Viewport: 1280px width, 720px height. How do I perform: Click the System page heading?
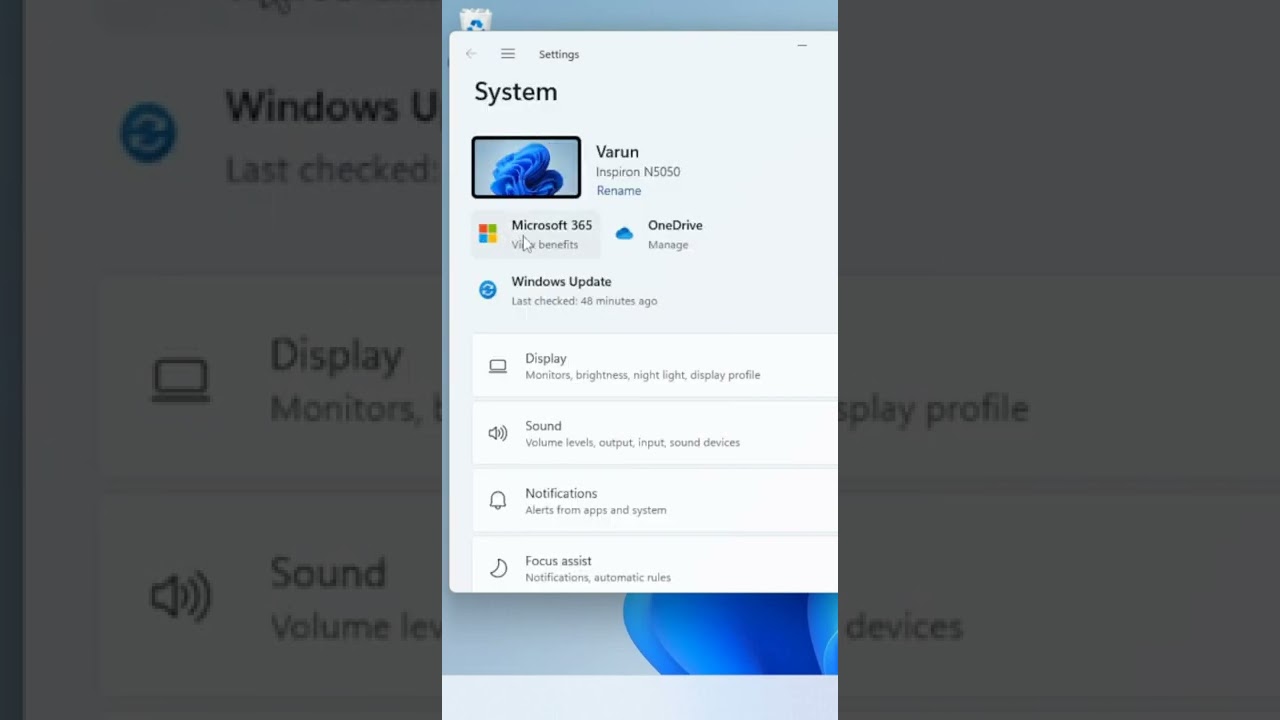coord(516,92)
